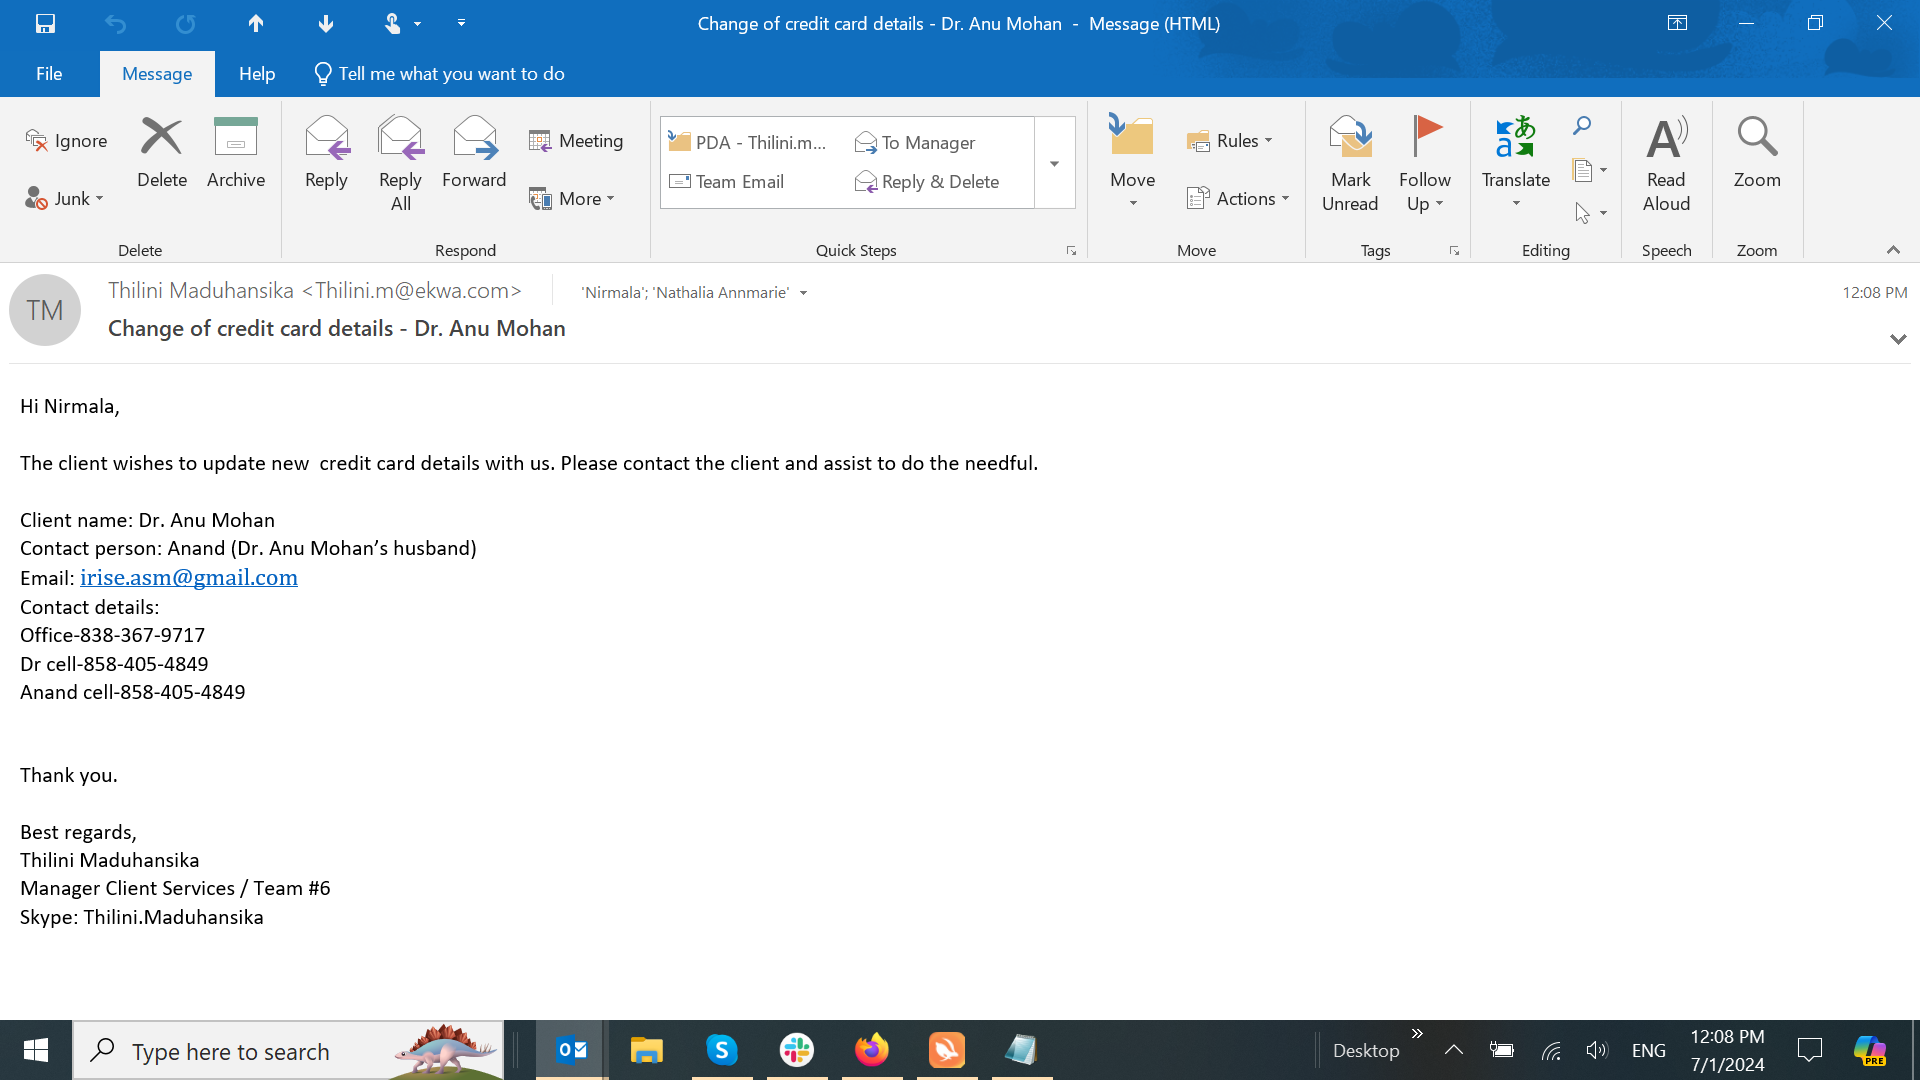
Task: Expand the Quick Steps gallery
Action: (x=1054, y=163)
